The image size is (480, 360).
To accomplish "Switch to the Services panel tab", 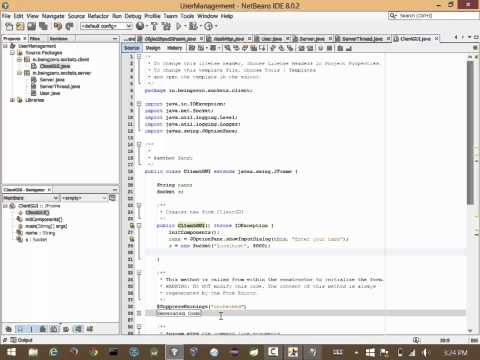I will tap(59, 39).
